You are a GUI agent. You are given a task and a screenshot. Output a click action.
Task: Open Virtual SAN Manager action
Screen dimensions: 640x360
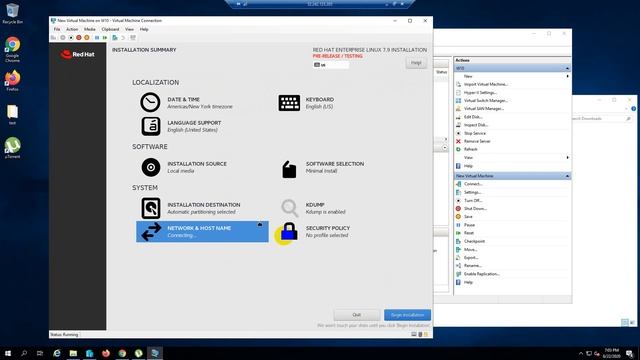pos(483,109)
